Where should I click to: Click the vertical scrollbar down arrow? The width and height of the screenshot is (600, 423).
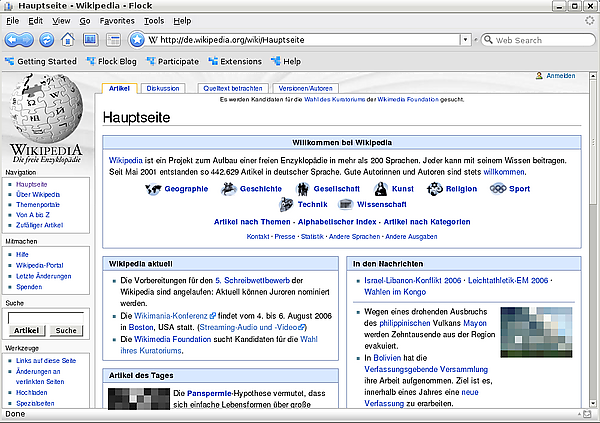593,403
